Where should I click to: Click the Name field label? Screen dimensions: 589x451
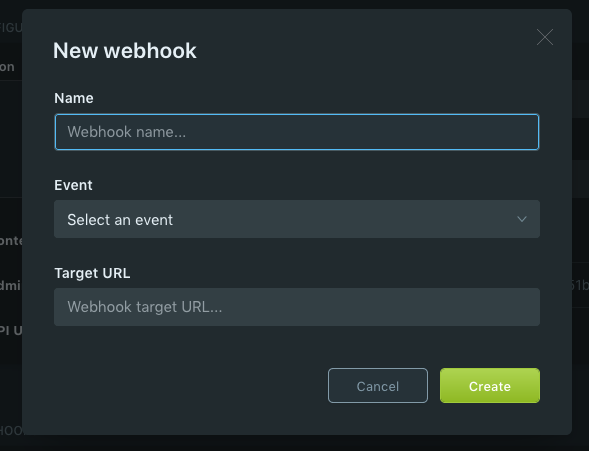coord(74,98)
